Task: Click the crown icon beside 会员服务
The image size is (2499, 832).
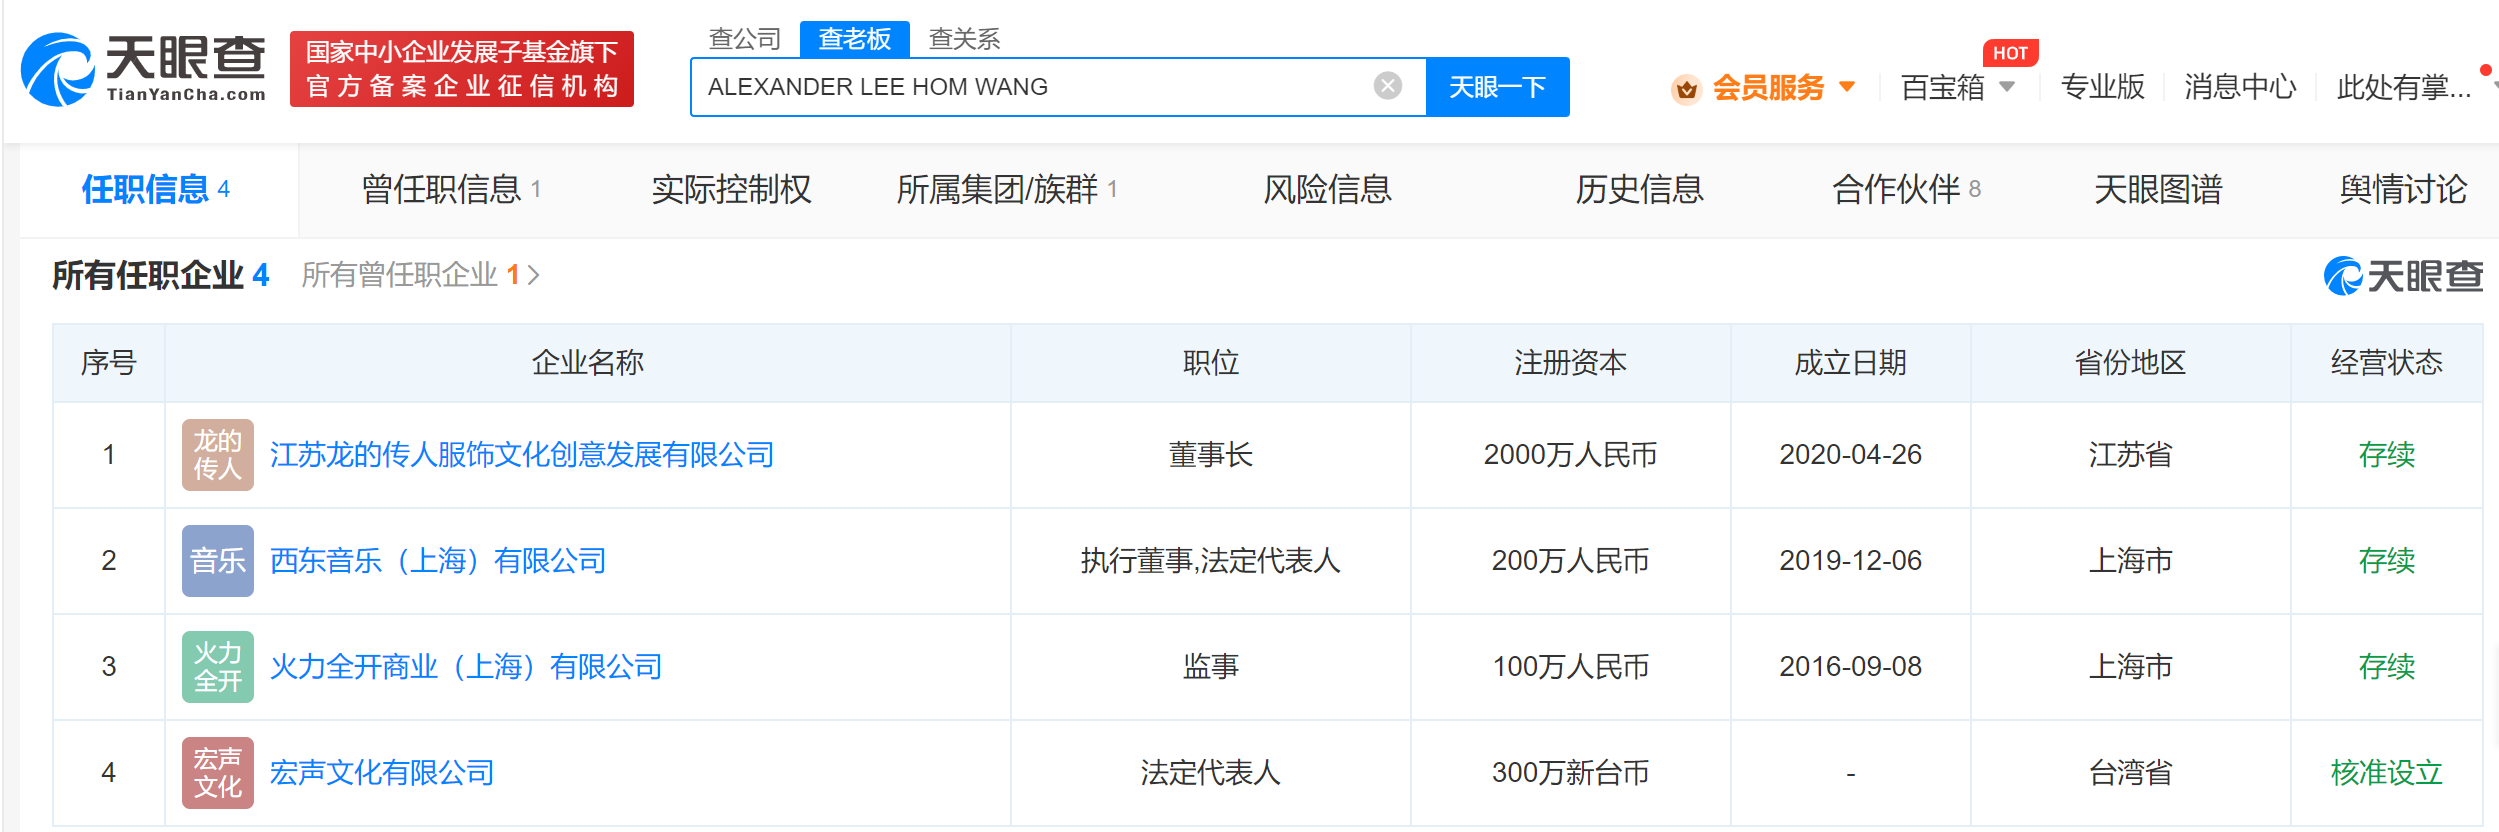Action: pyautogui.click(x=1685, y=89)
